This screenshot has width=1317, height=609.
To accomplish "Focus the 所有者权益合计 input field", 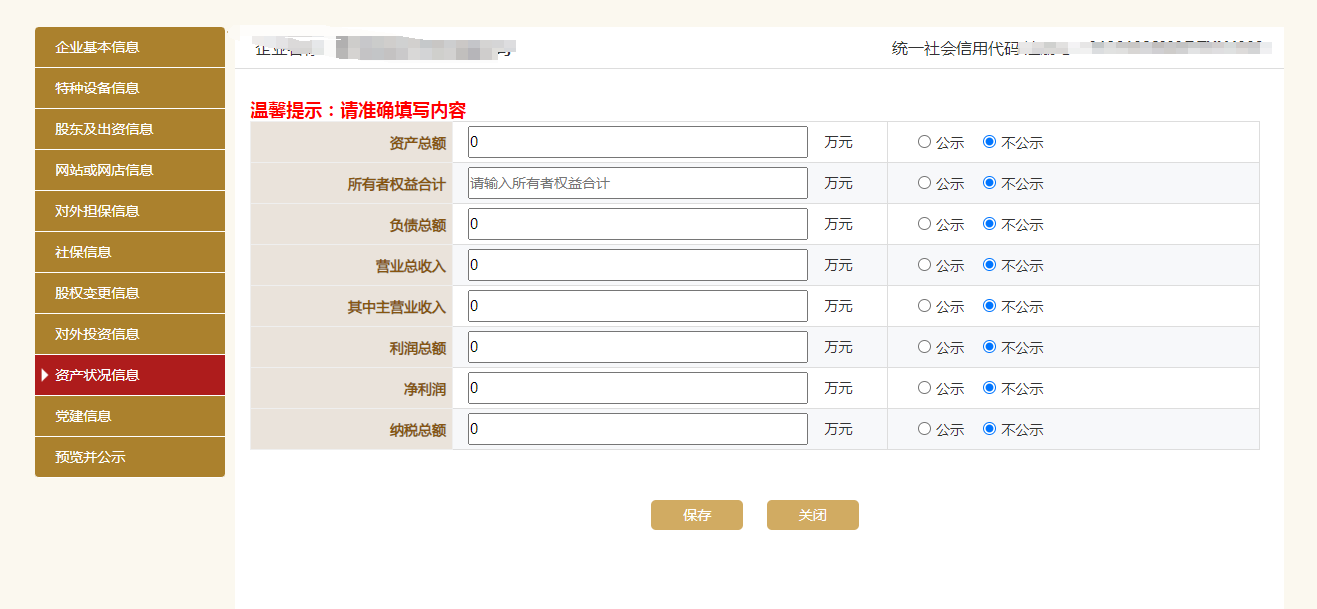I will [638, 183].
